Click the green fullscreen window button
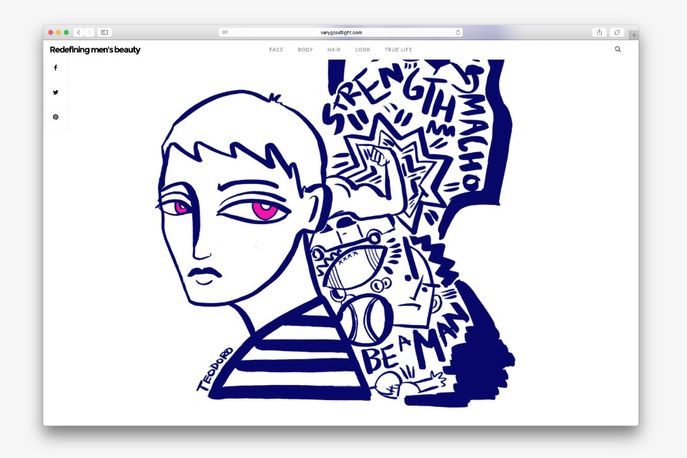The width and height of the screenshot is (687, 458). pos(66,32)
